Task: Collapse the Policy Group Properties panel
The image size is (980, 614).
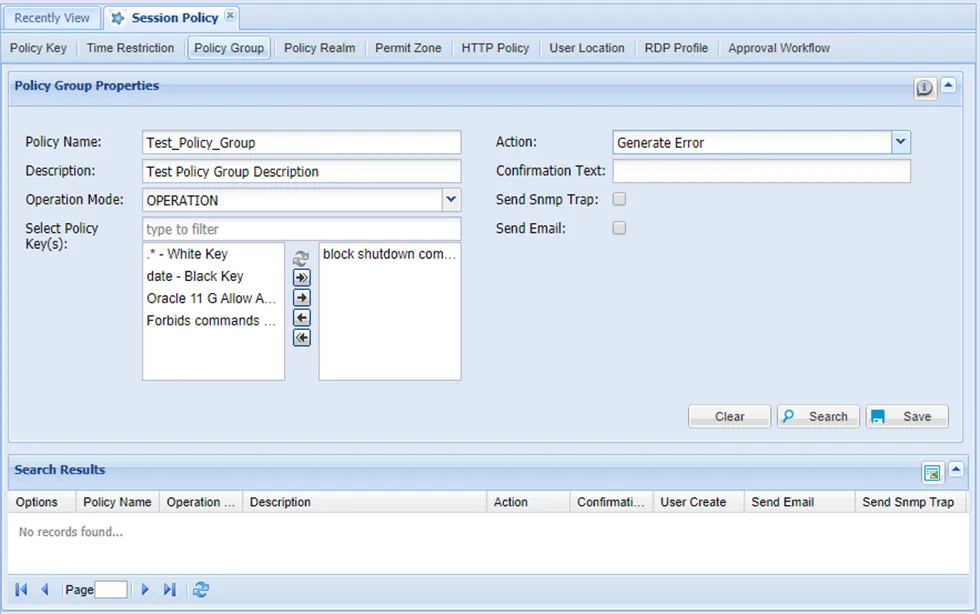Action: 948,85
